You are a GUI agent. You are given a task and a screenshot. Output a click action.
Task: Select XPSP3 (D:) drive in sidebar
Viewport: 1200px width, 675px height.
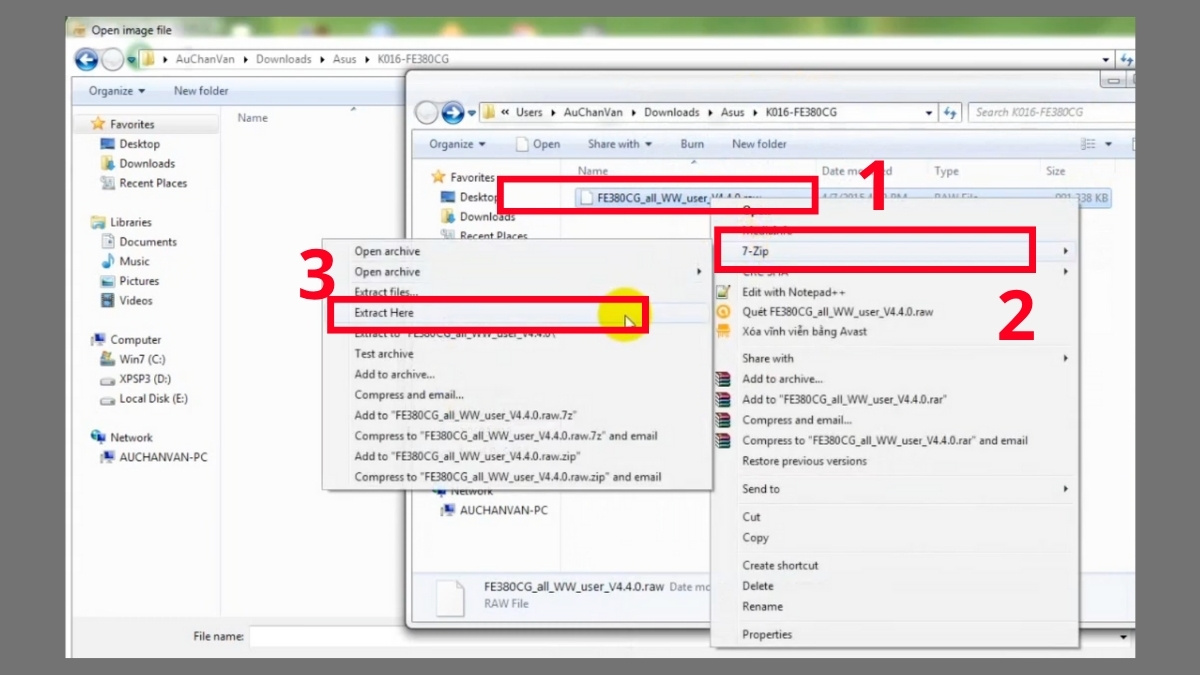(135, 379)
